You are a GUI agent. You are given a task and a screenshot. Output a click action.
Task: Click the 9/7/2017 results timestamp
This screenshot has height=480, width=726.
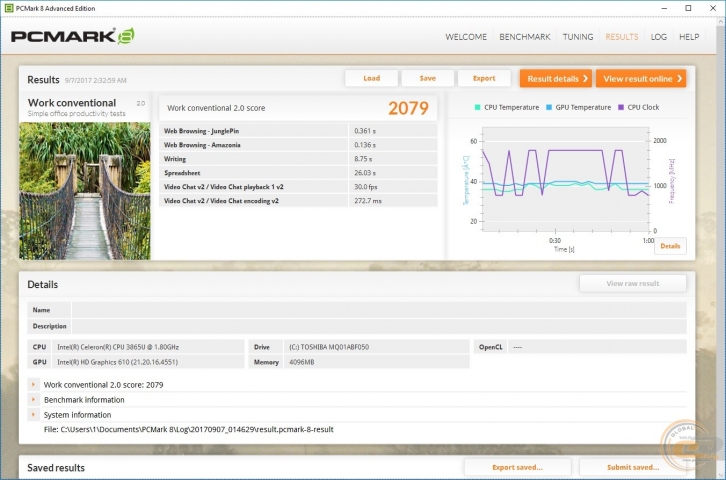[95, 81]
